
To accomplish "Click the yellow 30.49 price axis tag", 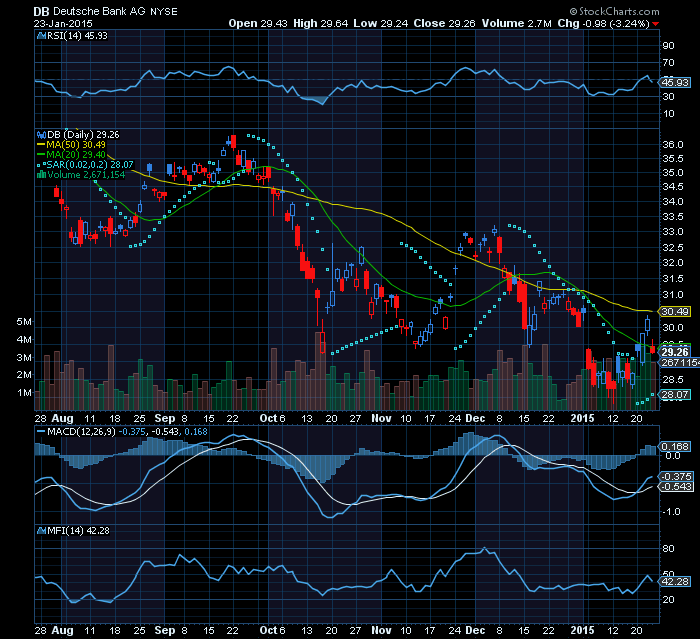I will point(675,312).
